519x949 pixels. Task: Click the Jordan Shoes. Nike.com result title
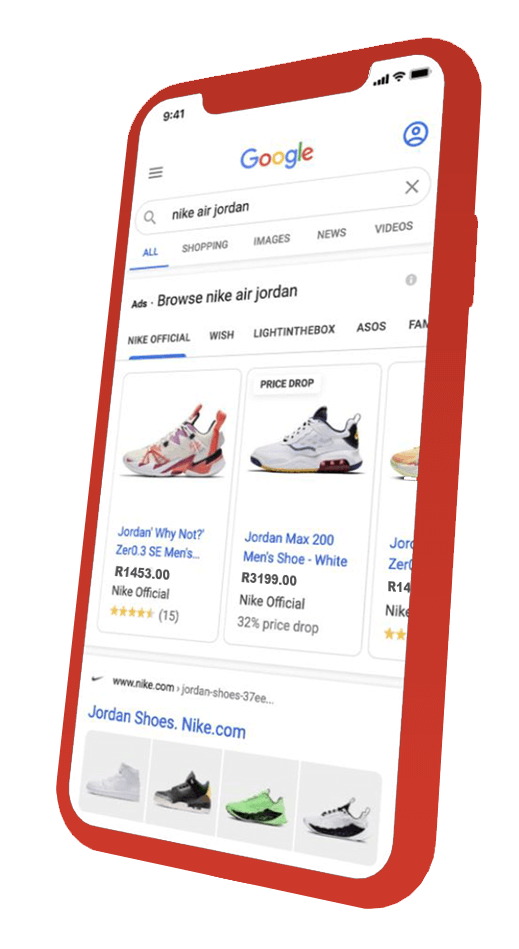(x=167, y=722)
